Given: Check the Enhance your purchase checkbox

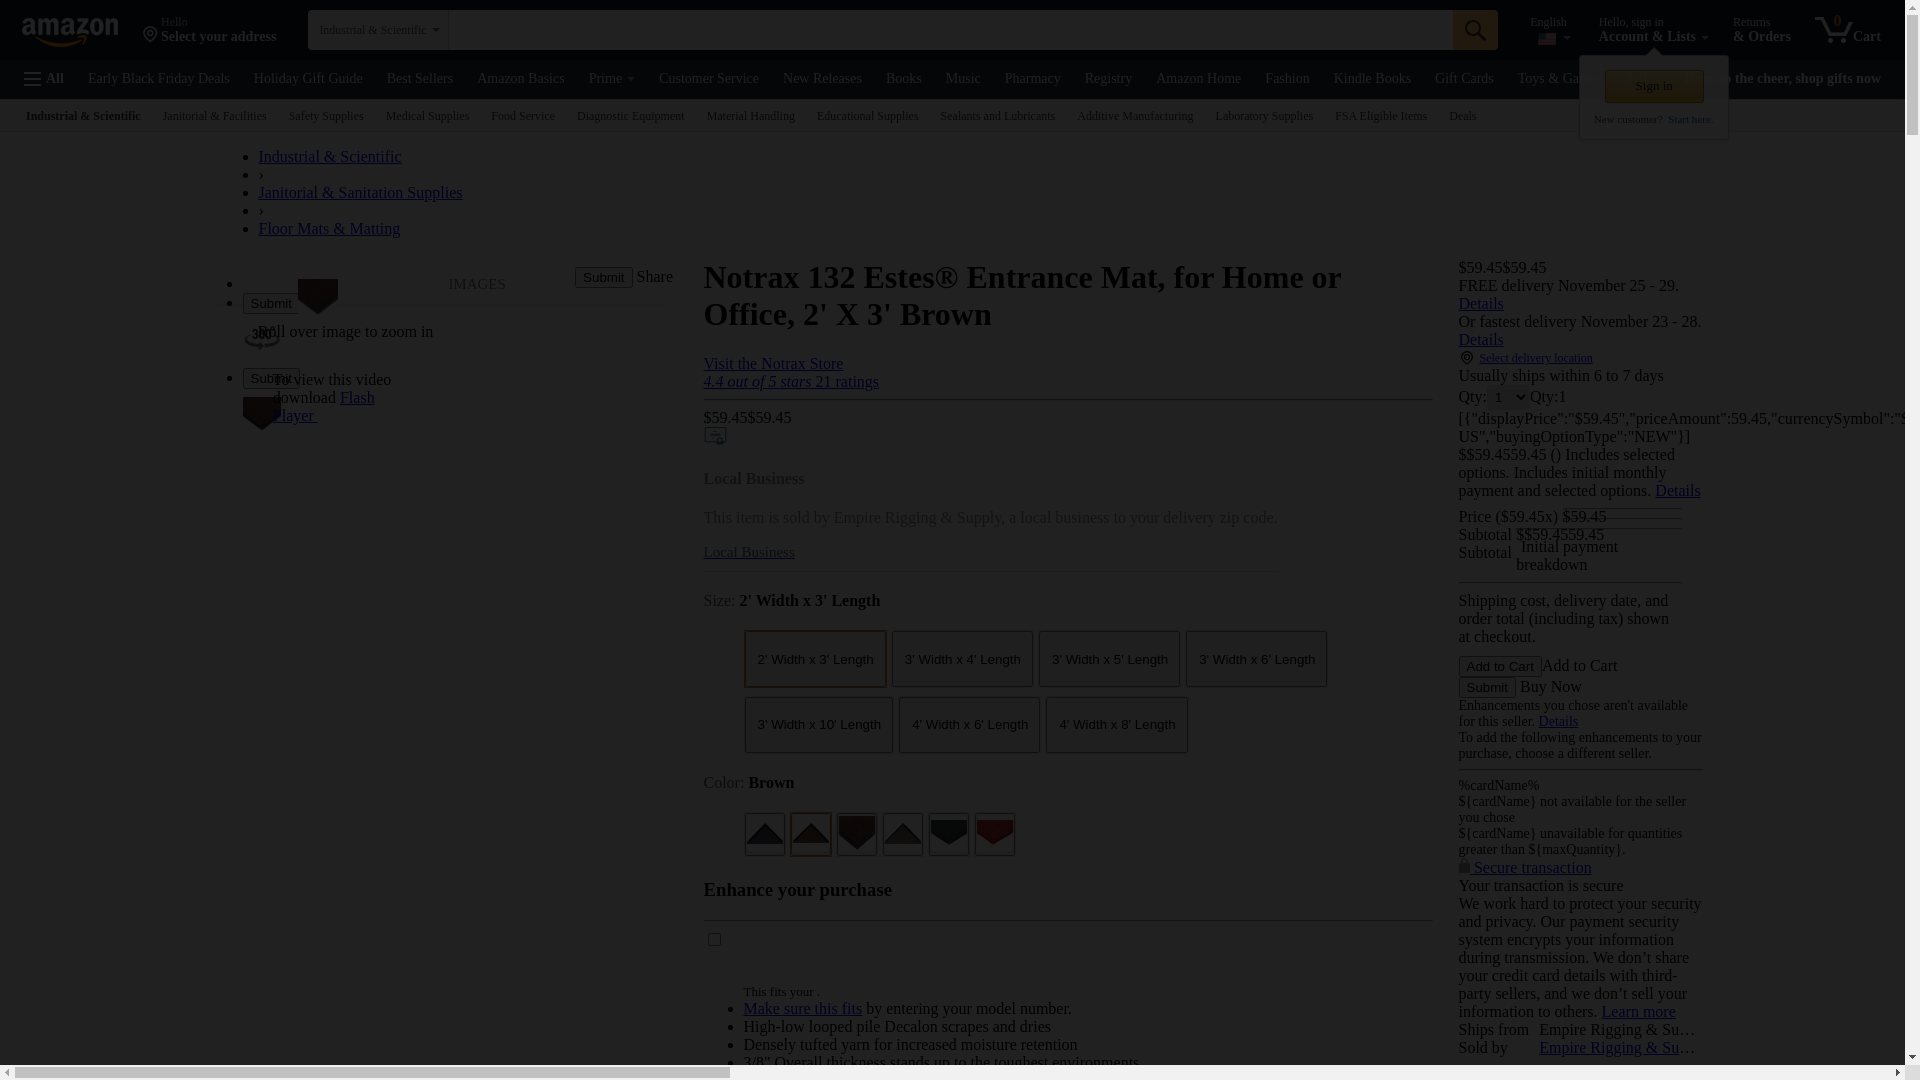Looking at the screenshot, I should pos(714,939).
